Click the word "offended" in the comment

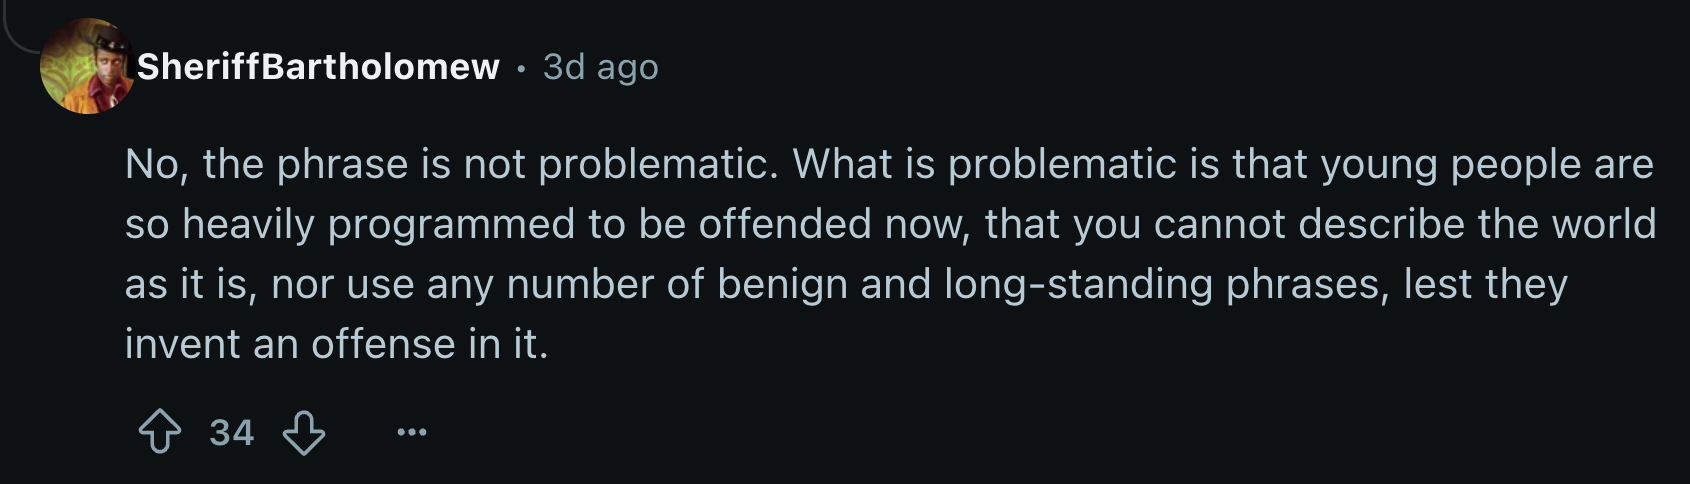click(x=785, y=225)
